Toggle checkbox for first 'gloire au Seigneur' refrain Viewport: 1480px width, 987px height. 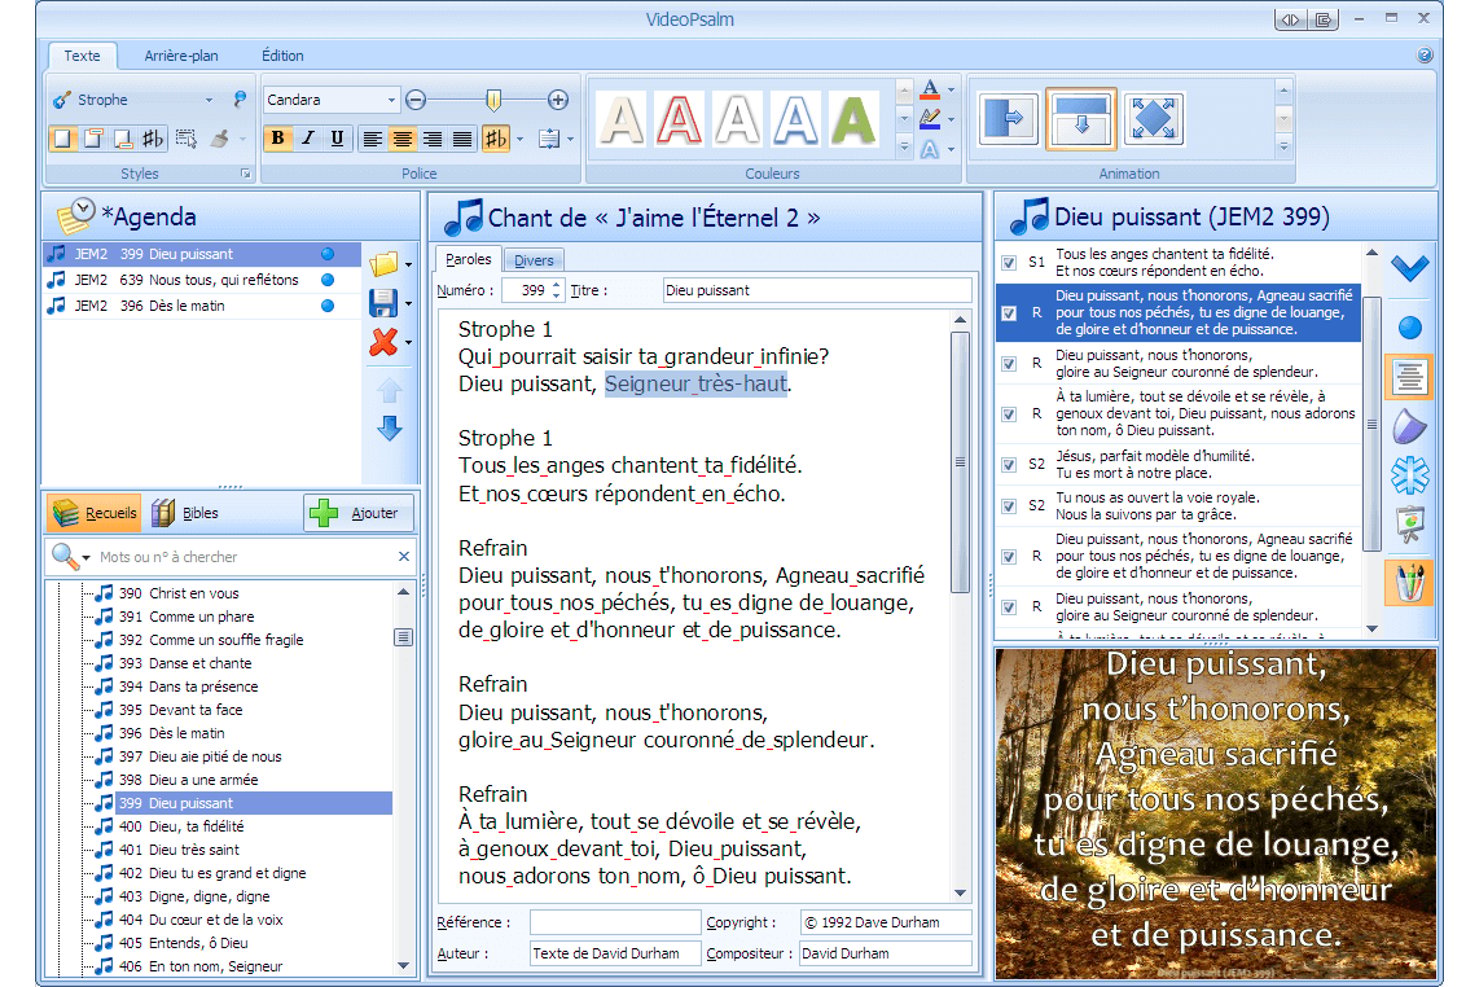tap(1009, 364)
